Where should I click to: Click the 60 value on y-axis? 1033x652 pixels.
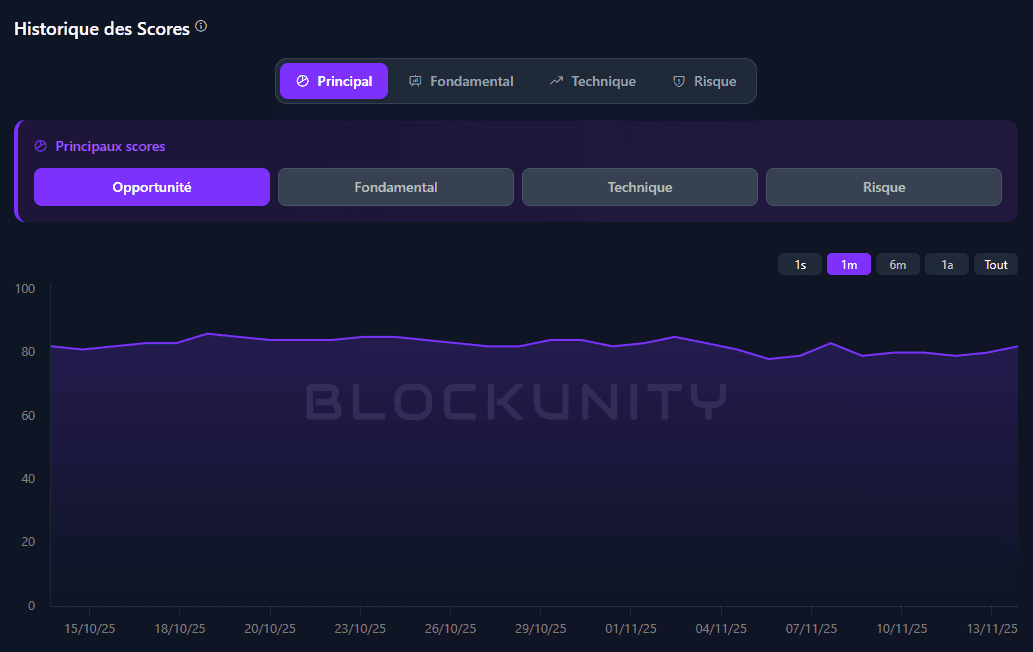point(28,416)
